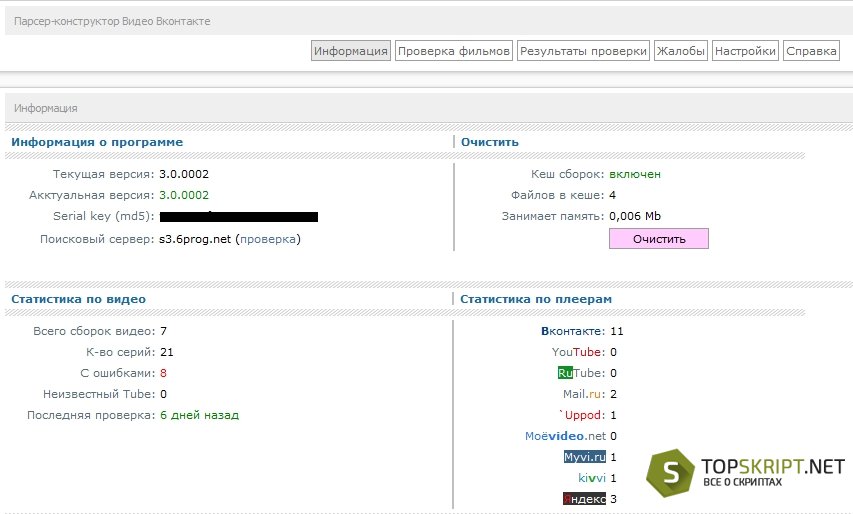Click the YouTube player label
Viewport: 853px width, 514px height.
[578, 352]
